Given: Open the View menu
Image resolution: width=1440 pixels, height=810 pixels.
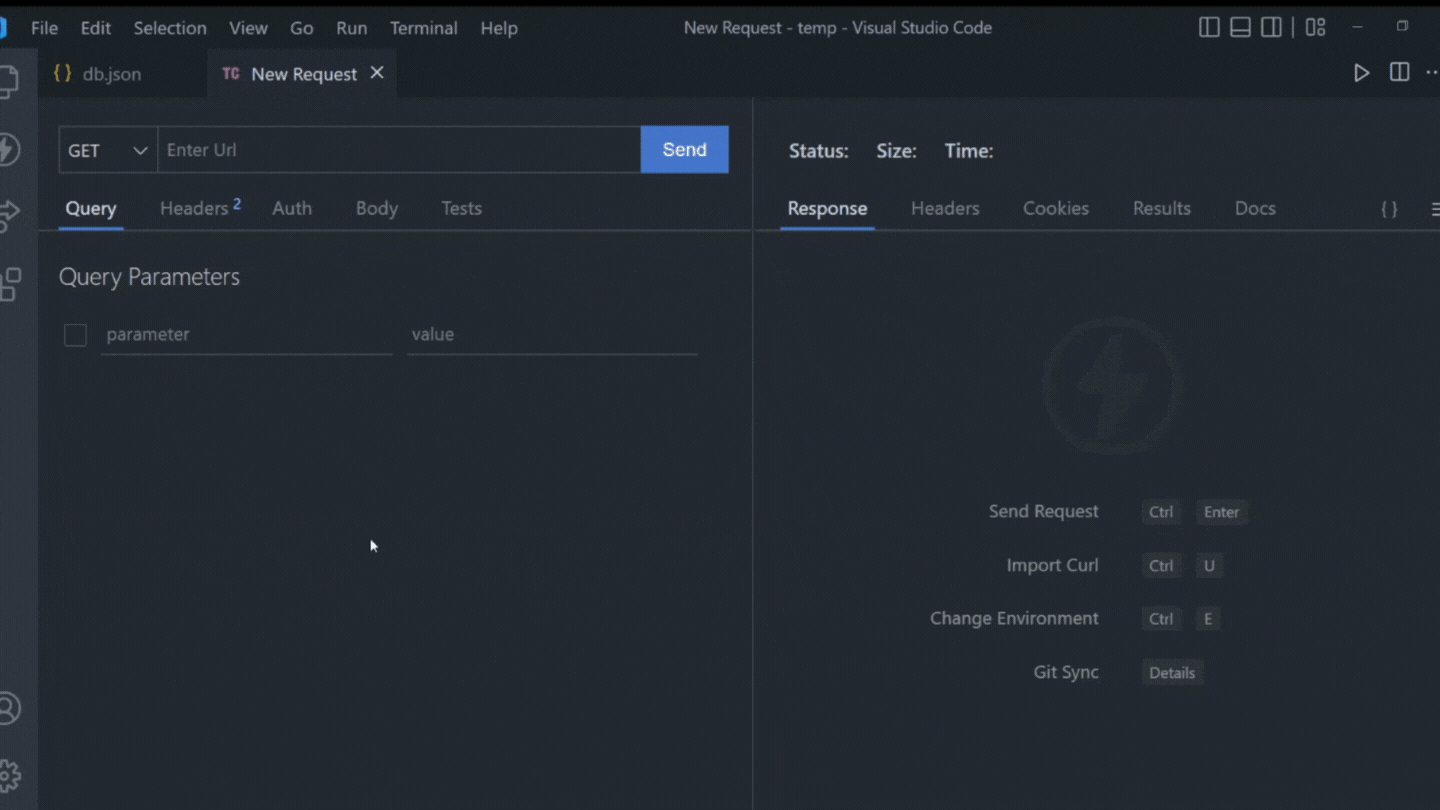Looking at the screenshot, I should coord(248,28).
